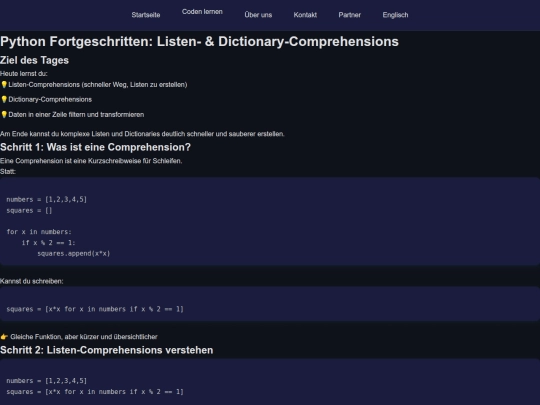Image resolution: width=540 pixels, height=405 pixels.
Task: Click the text 'Heute lernst du:'
Action: pos(24,73)
